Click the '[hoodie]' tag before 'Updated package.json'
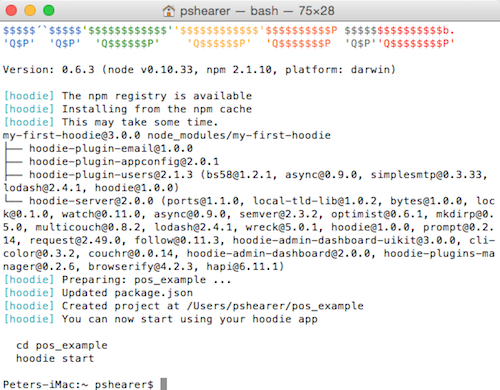This screenshot has height=390, width=500. 29,293
